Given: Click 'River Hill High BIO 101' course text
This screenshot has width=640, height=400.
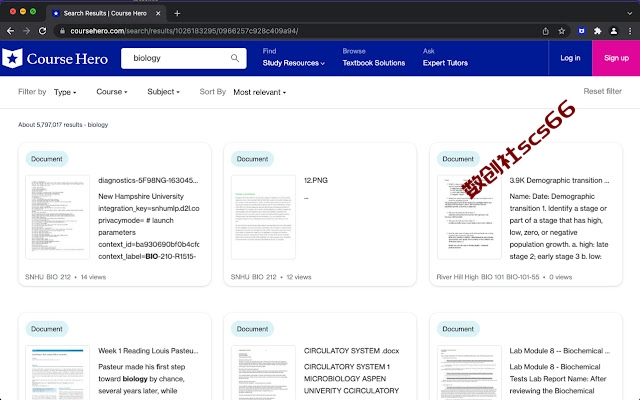Looking at the screenshot, I should [x=488, y=277].
